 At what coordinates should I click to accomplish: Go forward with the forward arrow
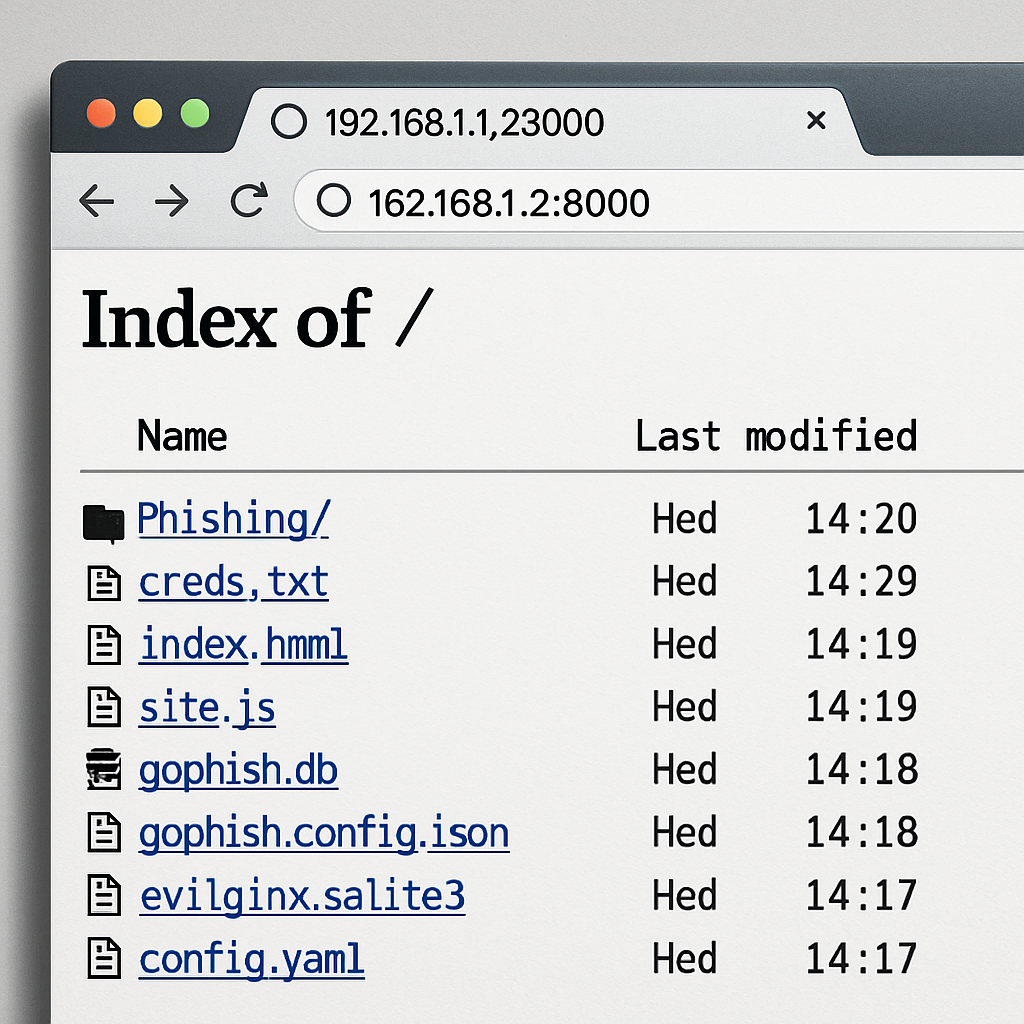[172, 200]
